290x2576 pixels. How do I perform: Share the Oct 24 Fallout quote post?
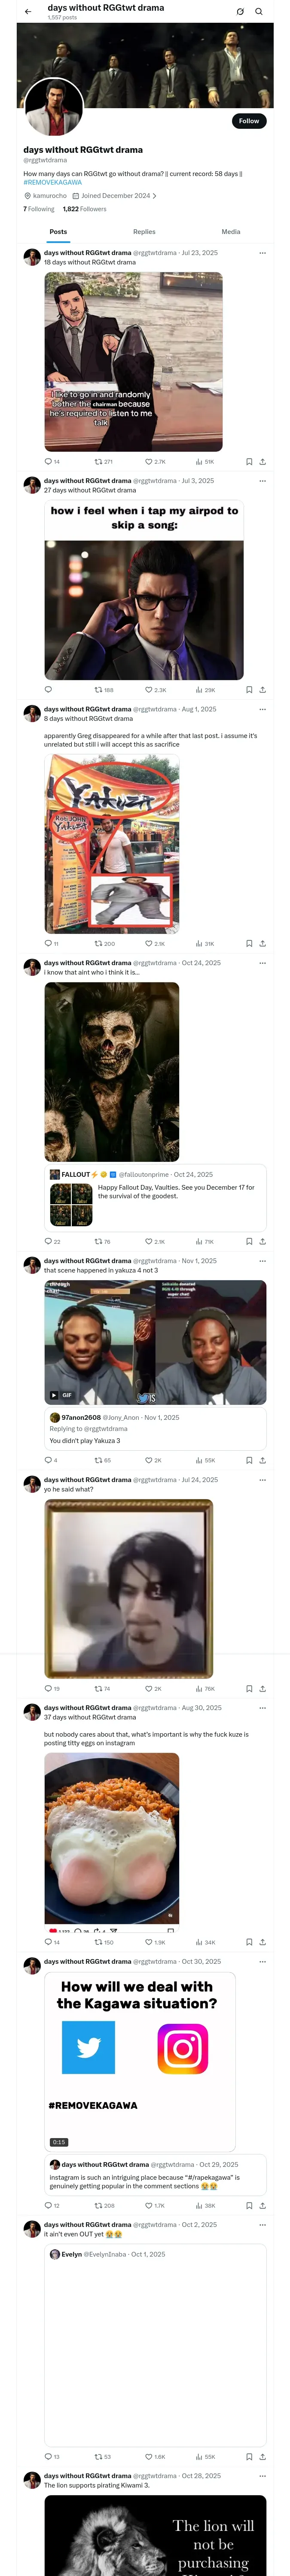[262, 1241]
